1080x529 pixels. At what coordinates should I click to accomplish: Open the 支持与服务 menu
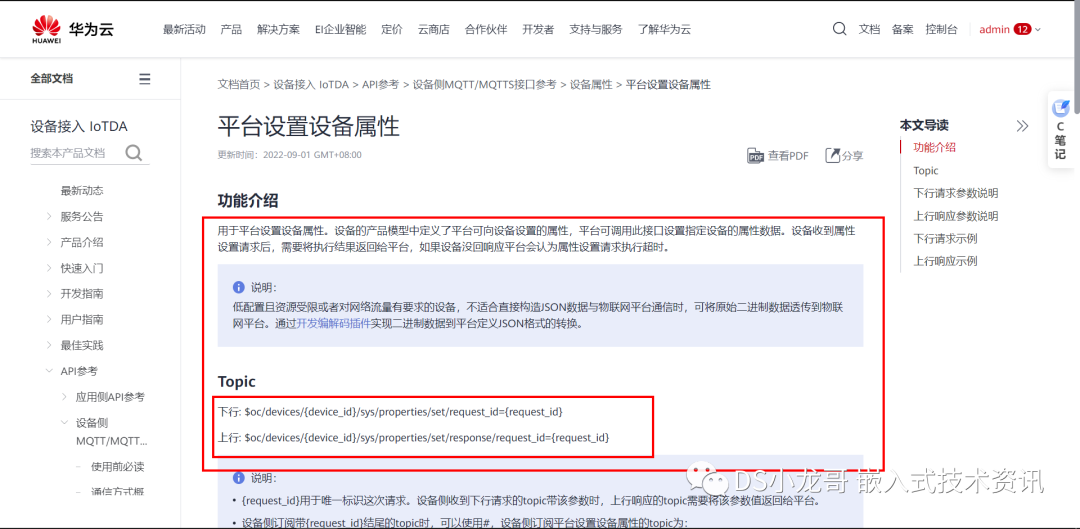[x=596, y=30]
